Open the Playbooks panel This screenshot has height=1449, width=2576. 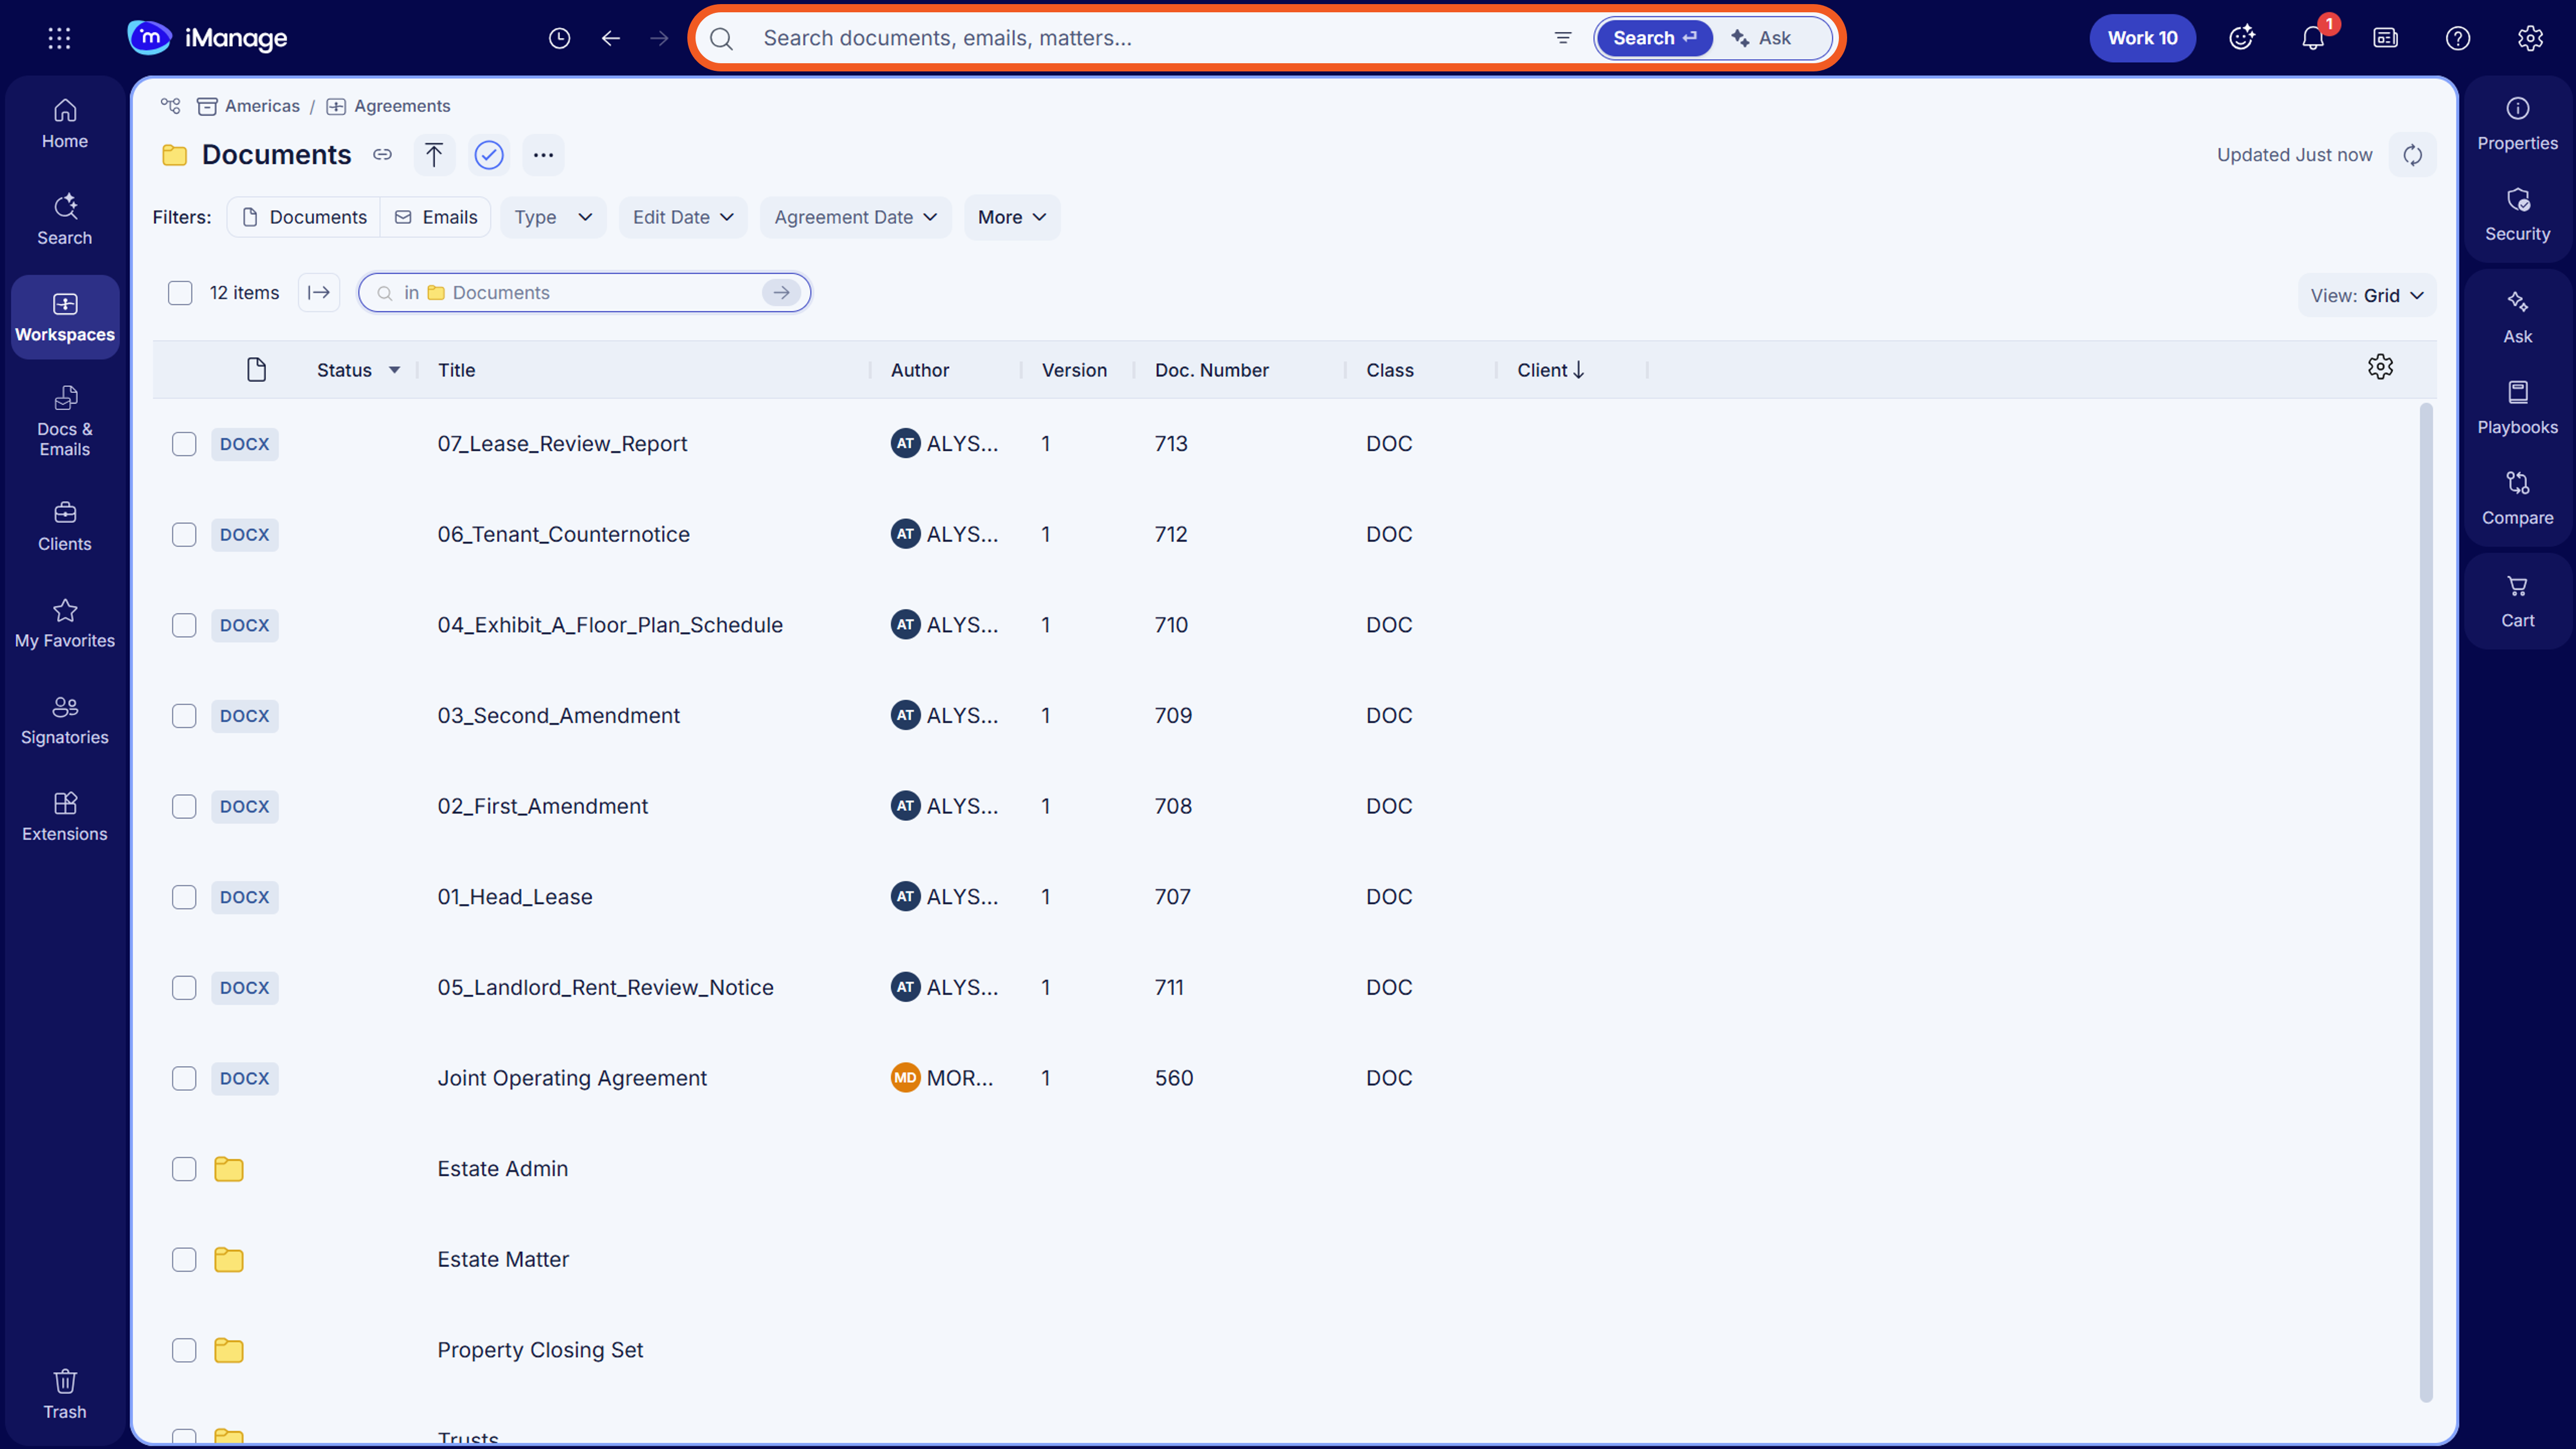2517,408
